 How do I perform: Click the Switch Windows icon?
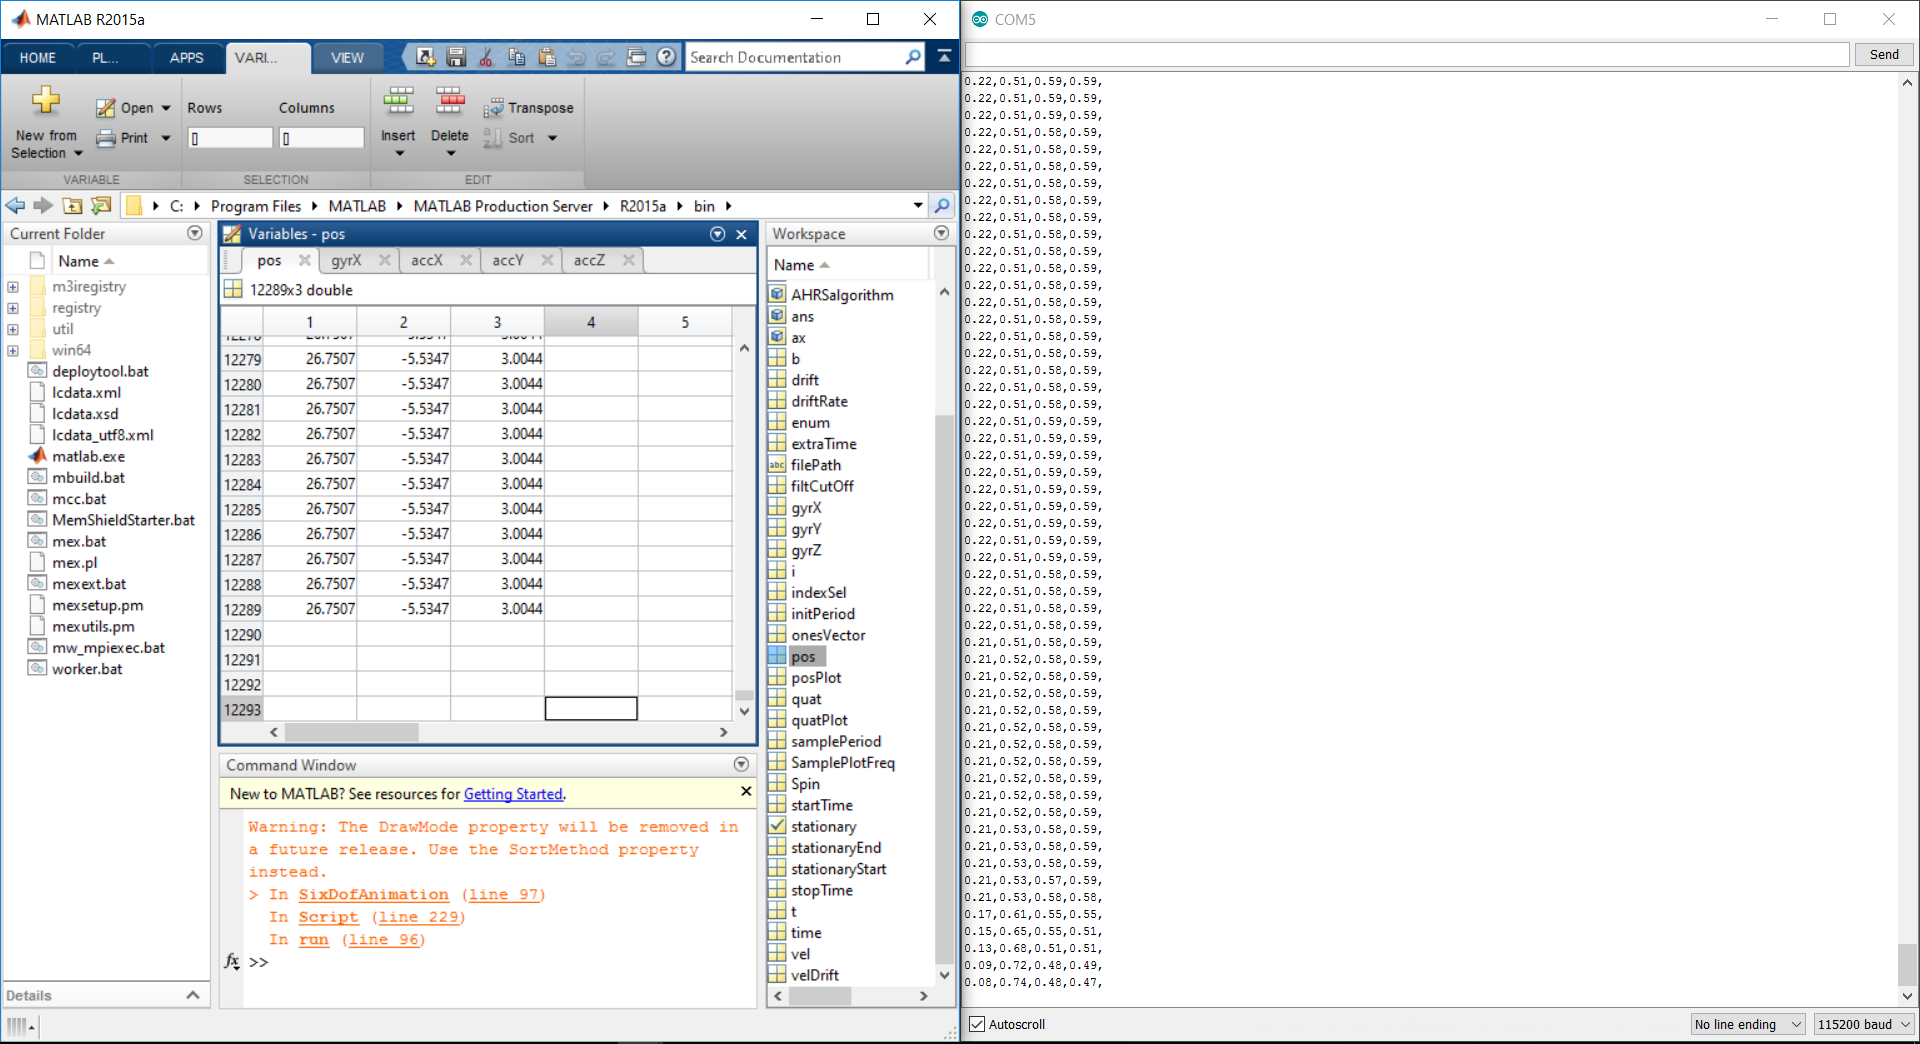tap(636, 57)
